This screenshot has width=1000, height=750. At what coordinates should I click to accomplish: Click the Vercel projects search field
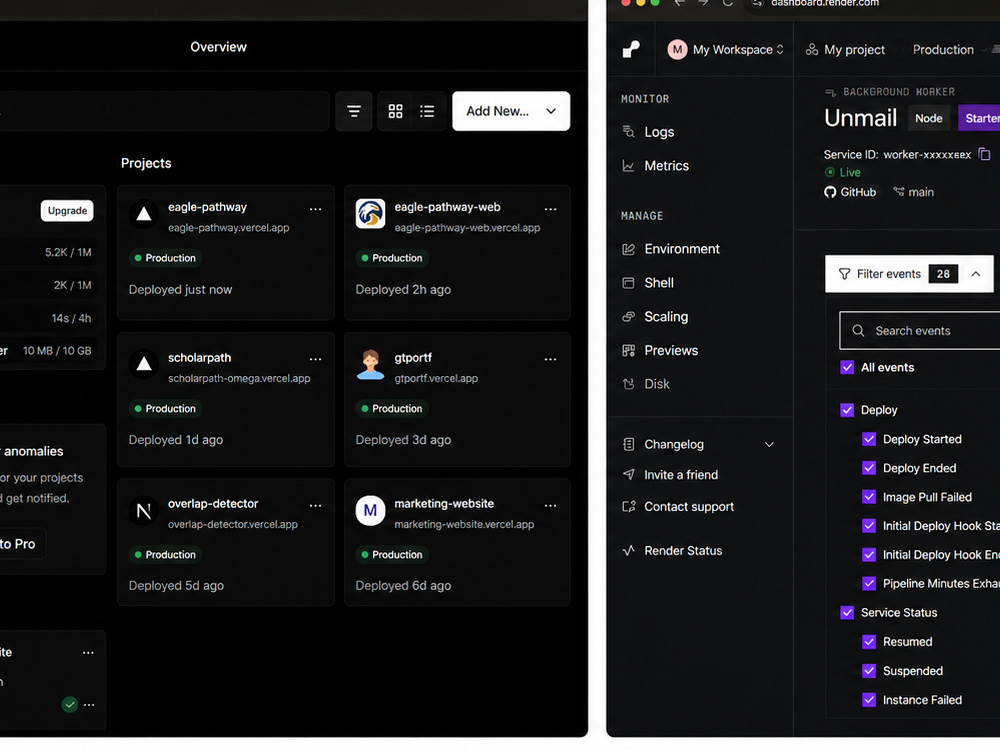pos(165,112)
